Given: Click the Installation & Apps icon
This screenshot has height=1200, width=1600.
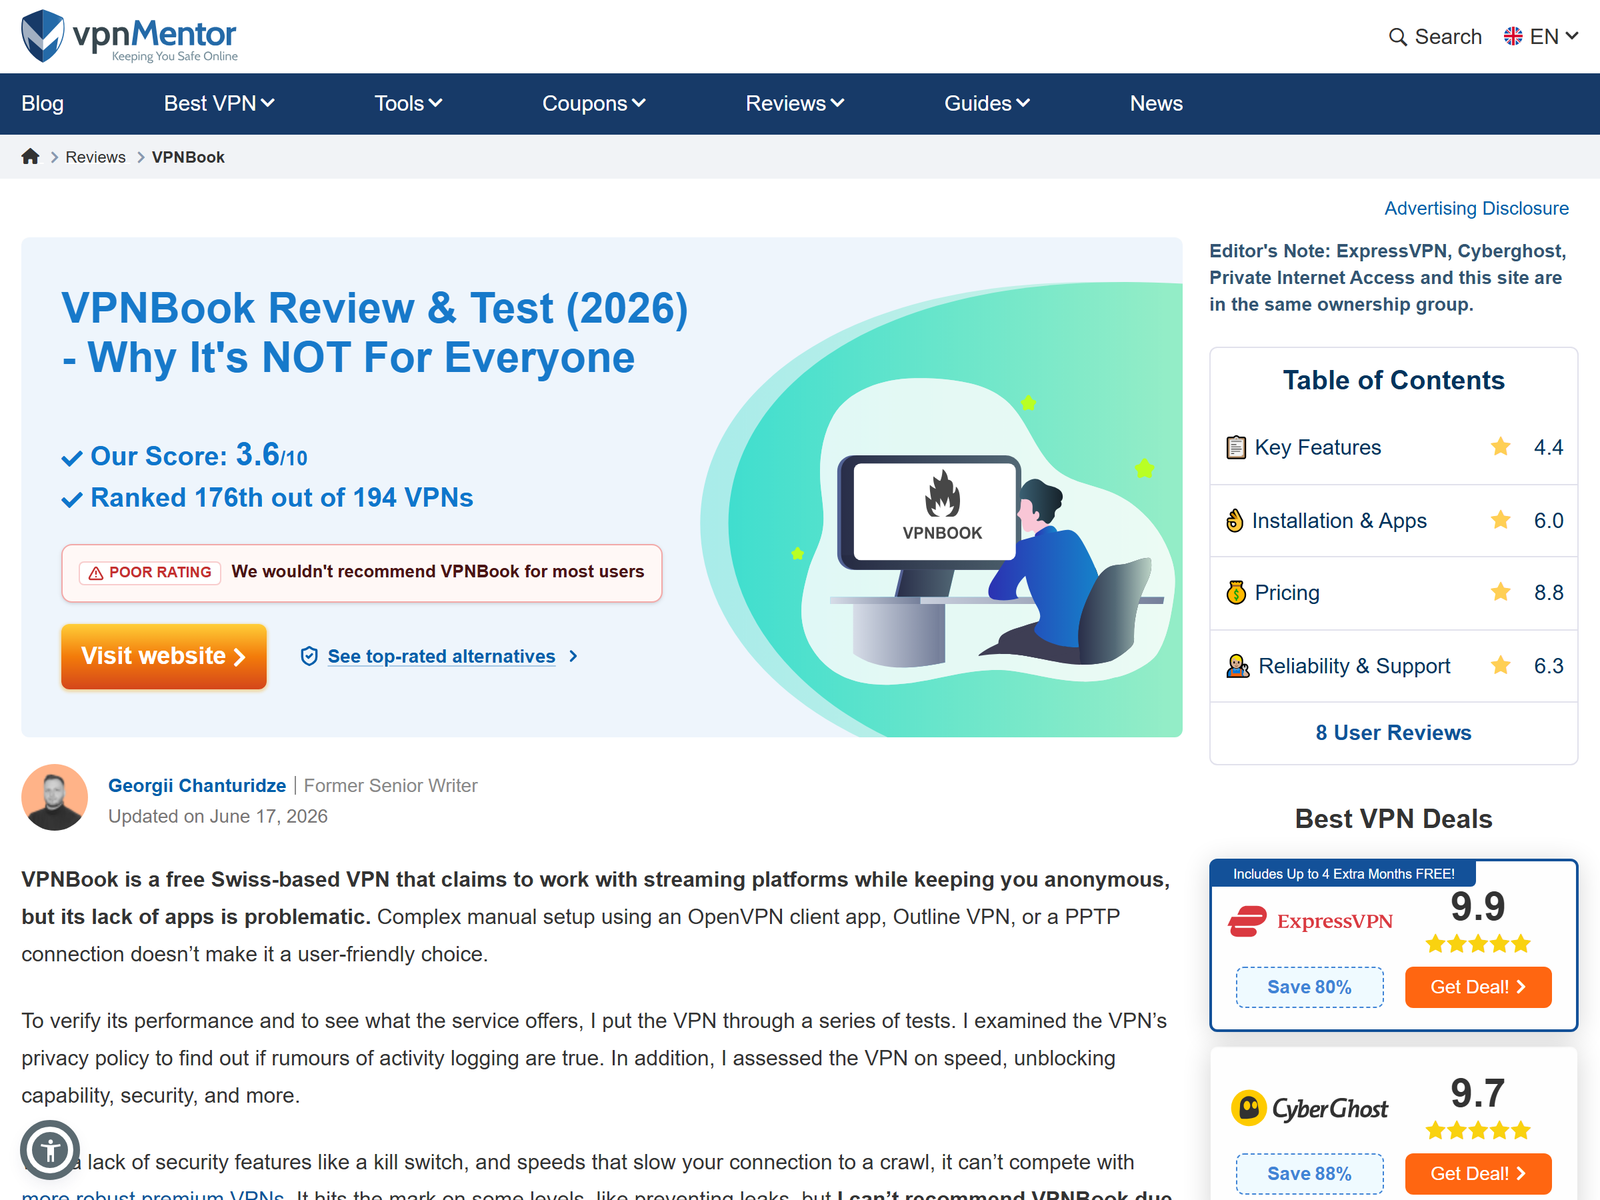Looking at the screenshot, I should click(x=1235, y=520).
